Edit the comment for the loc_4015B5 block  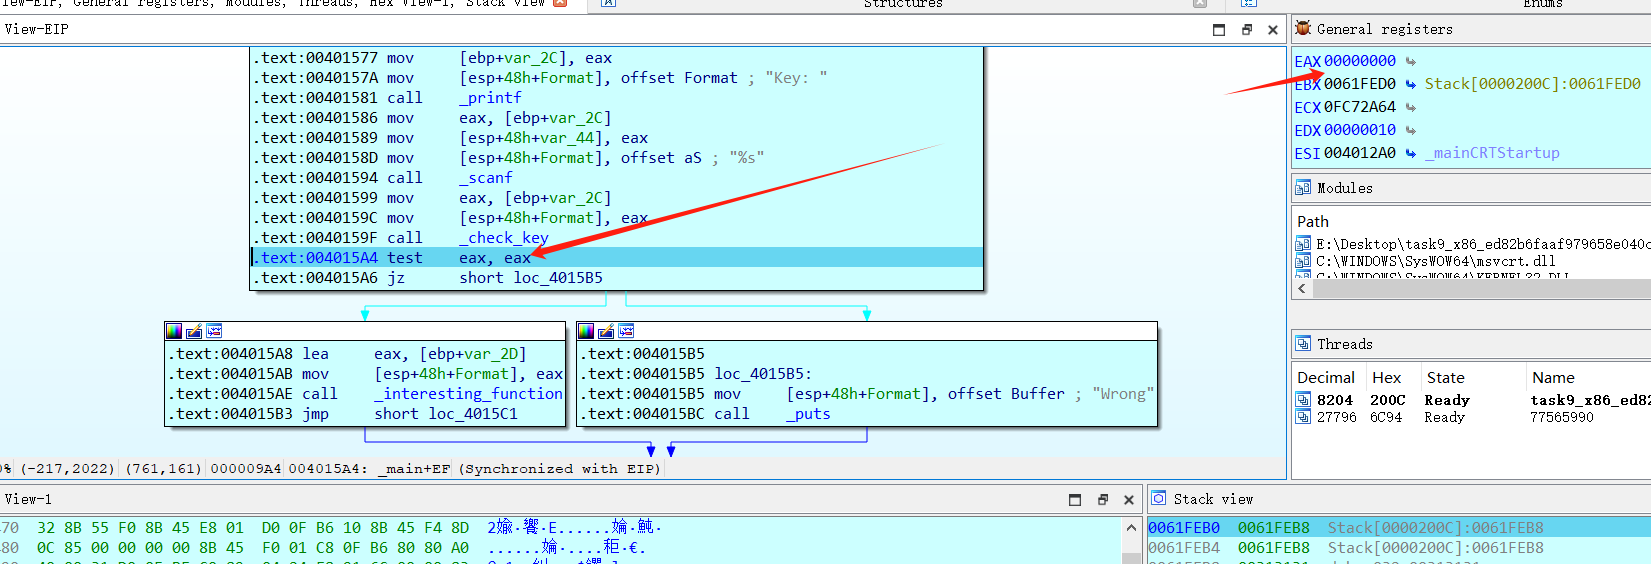tap(606, 331)
